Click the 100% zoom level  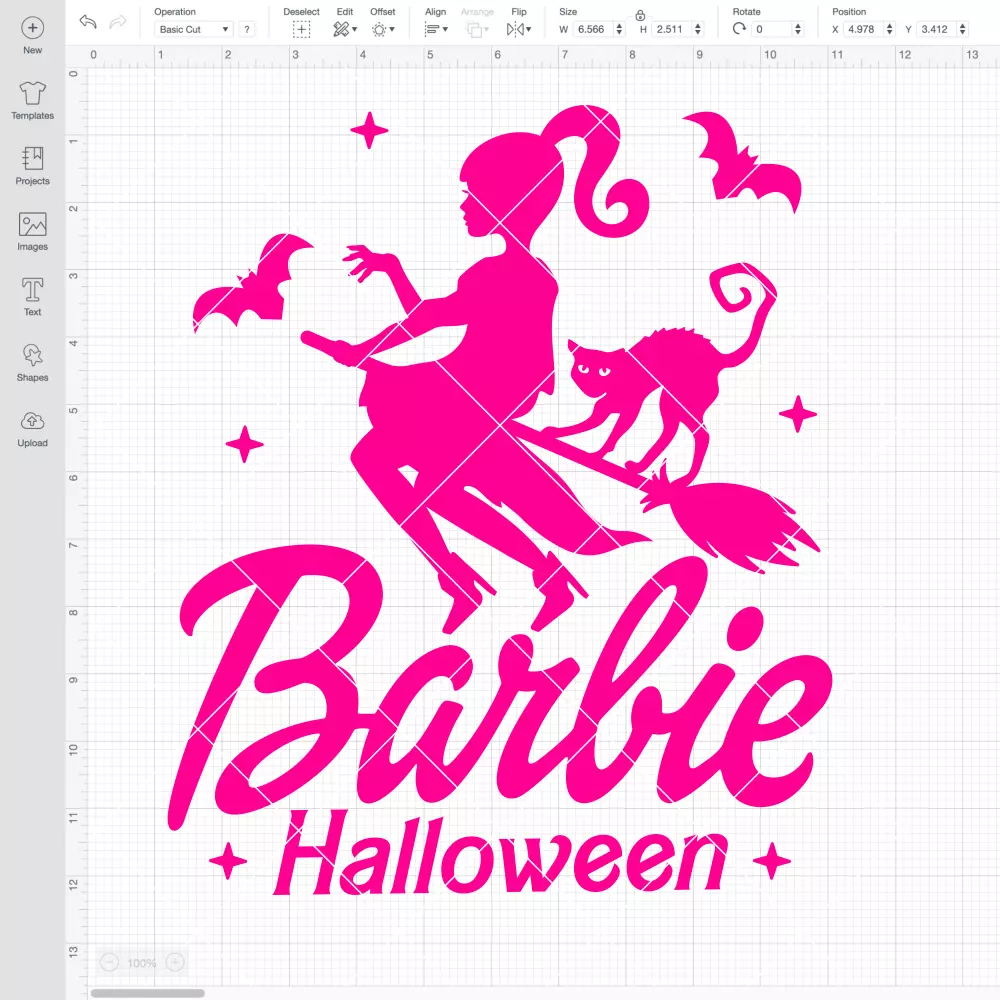(142, 963)
